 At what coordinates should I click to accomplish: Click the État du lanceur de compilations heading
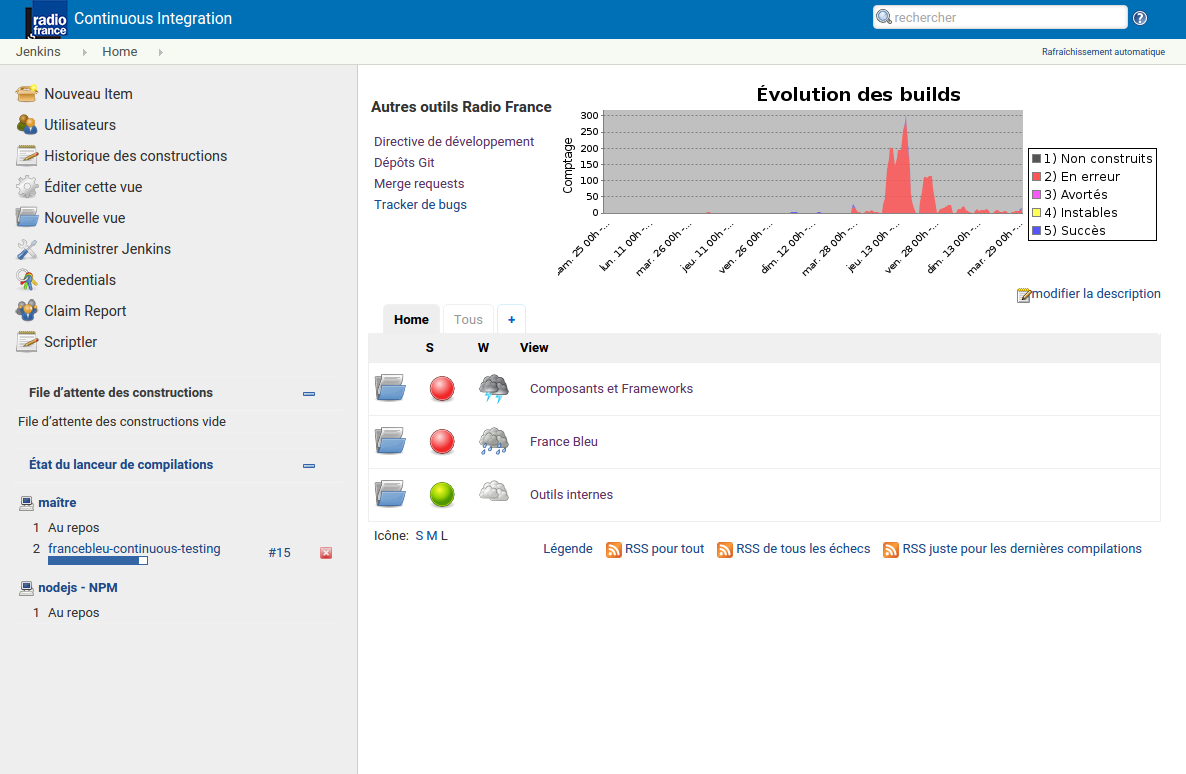[120, 465]
